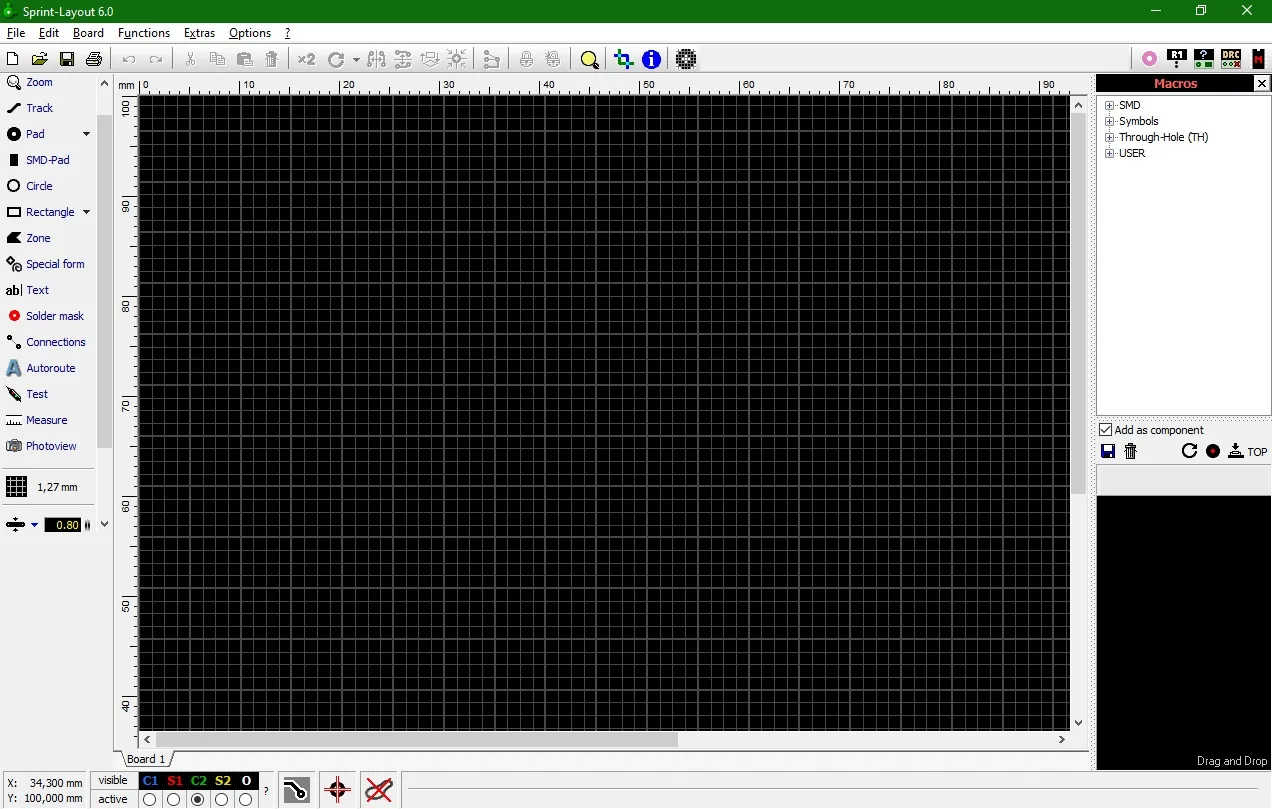The width and height of the screenshot is (1272, 809).
Task: Click the Duplicate x2 icon
Action: click(x=306, y=60)
